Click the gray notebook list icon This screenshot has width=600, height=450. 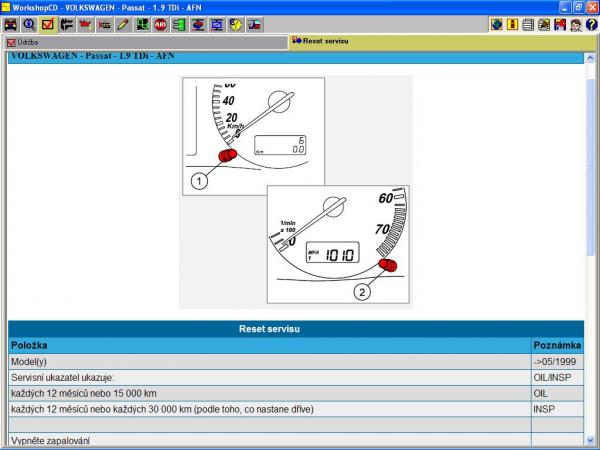(x=528, y=24)
